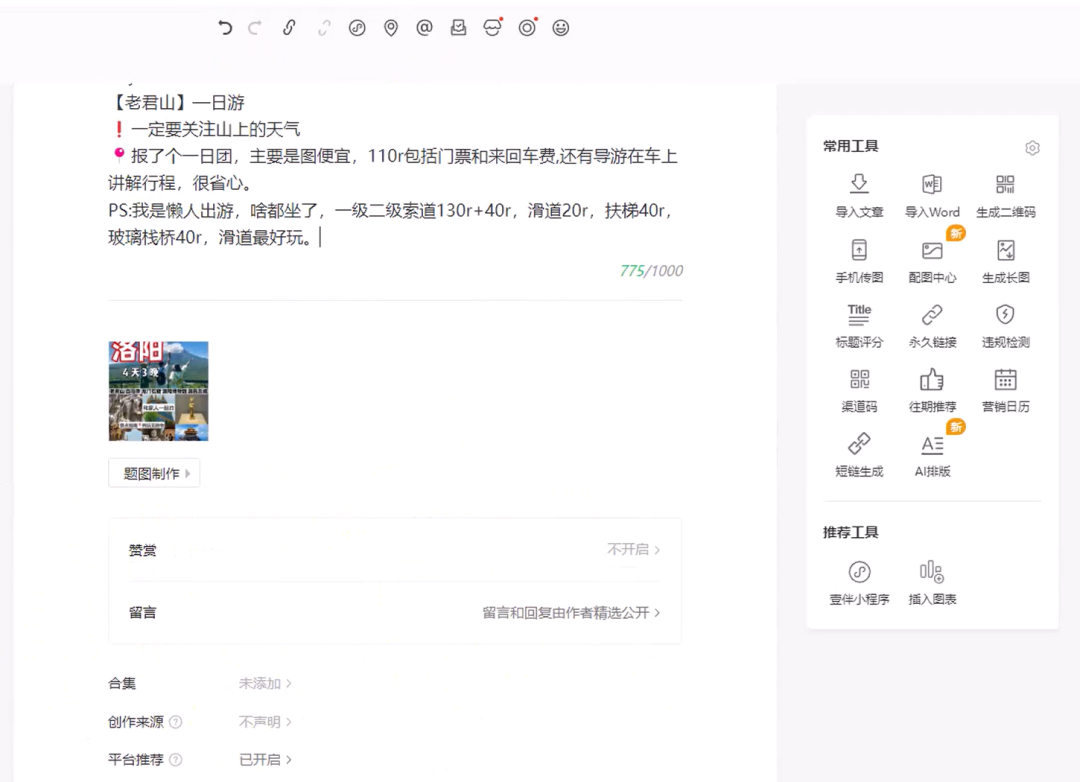Click the line starting PS:我是懒人出游
The height and width of the screenshot is (782, 1080).
pos(391,211)
